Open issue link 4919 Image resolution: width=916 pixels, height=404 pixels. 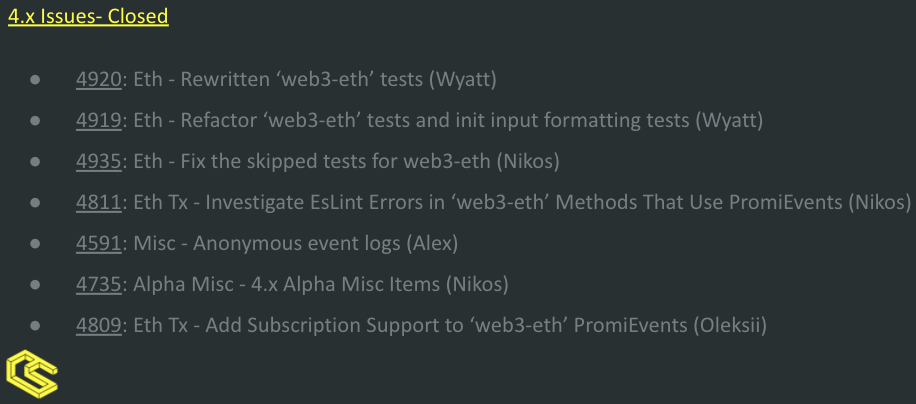(x=99, y=120)
